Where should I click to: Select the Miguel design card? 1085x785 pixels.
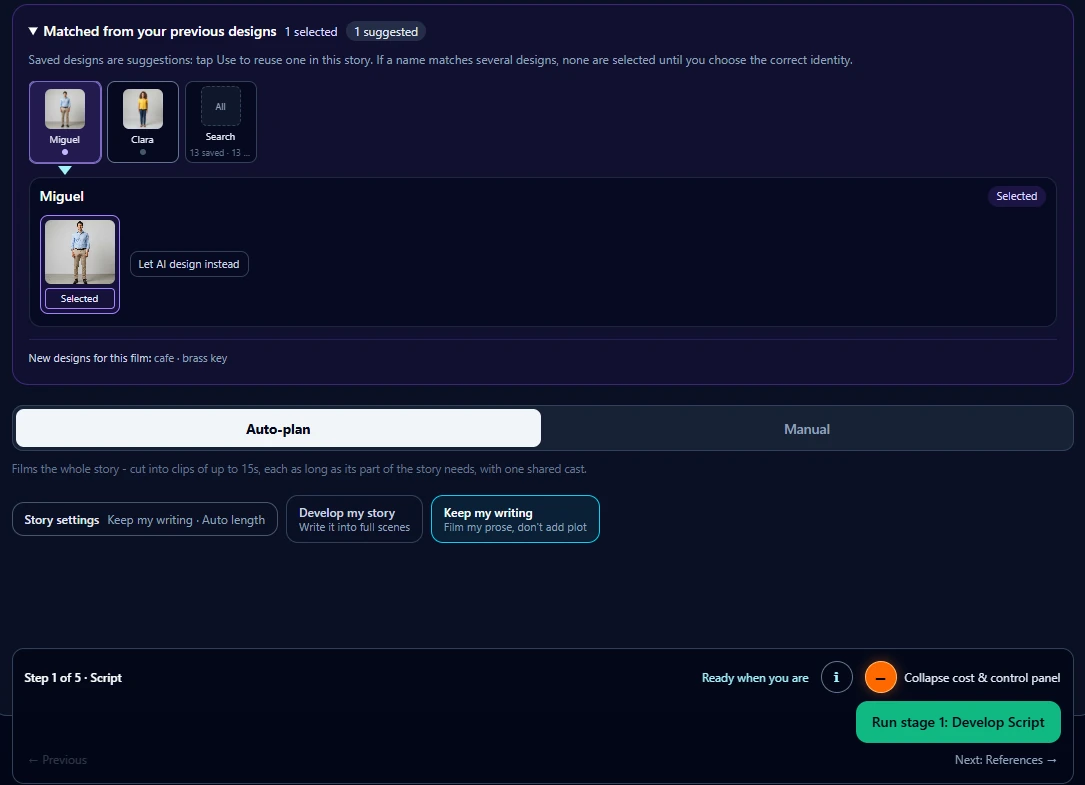pyautogui.click(x=65, y=122)
